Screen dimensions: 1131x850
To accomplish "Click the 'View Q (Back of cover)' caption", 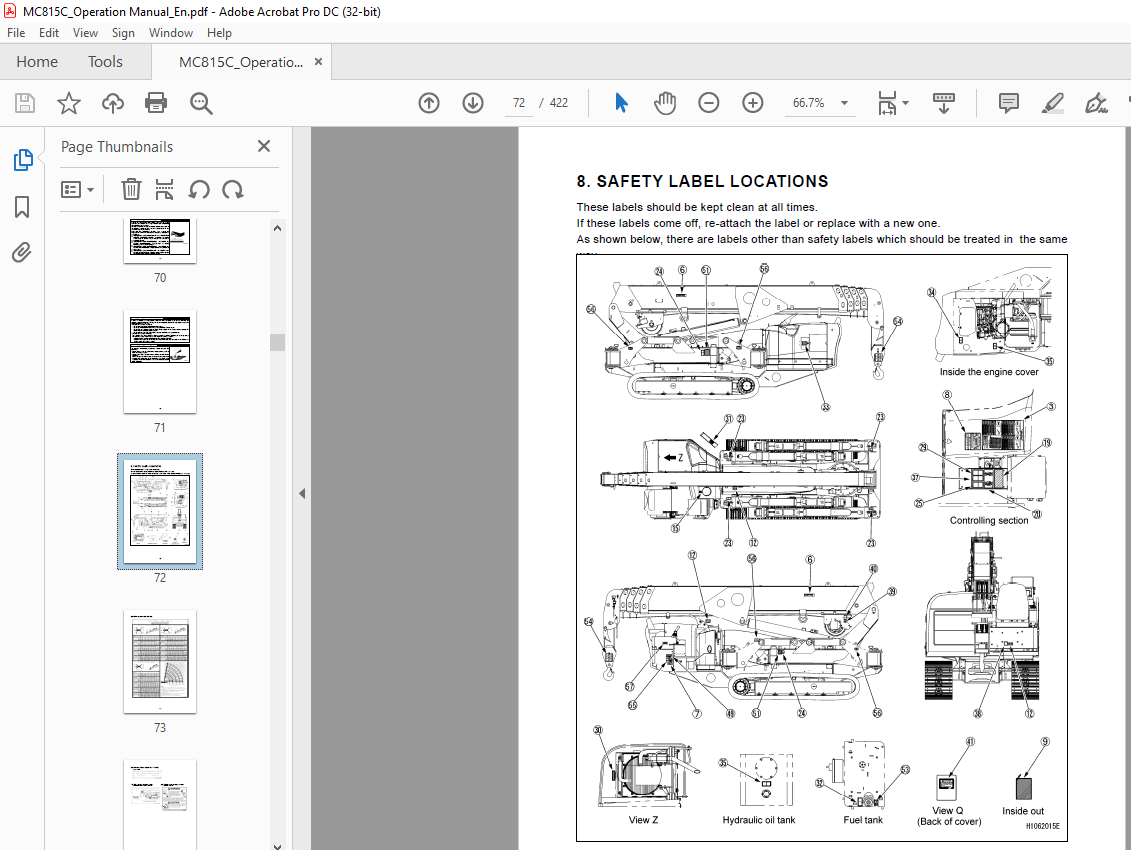I will point(949,816).
